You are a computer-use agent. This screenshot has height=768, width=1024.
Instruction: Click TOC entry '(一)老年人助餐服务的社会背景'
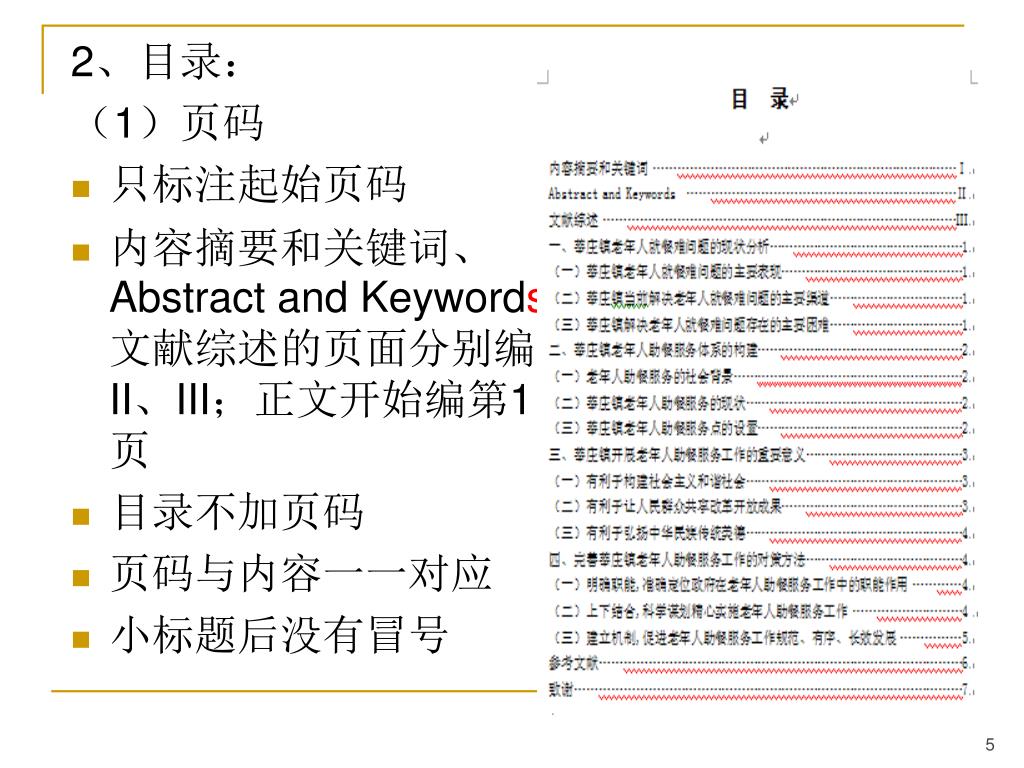tap(643, 377)
